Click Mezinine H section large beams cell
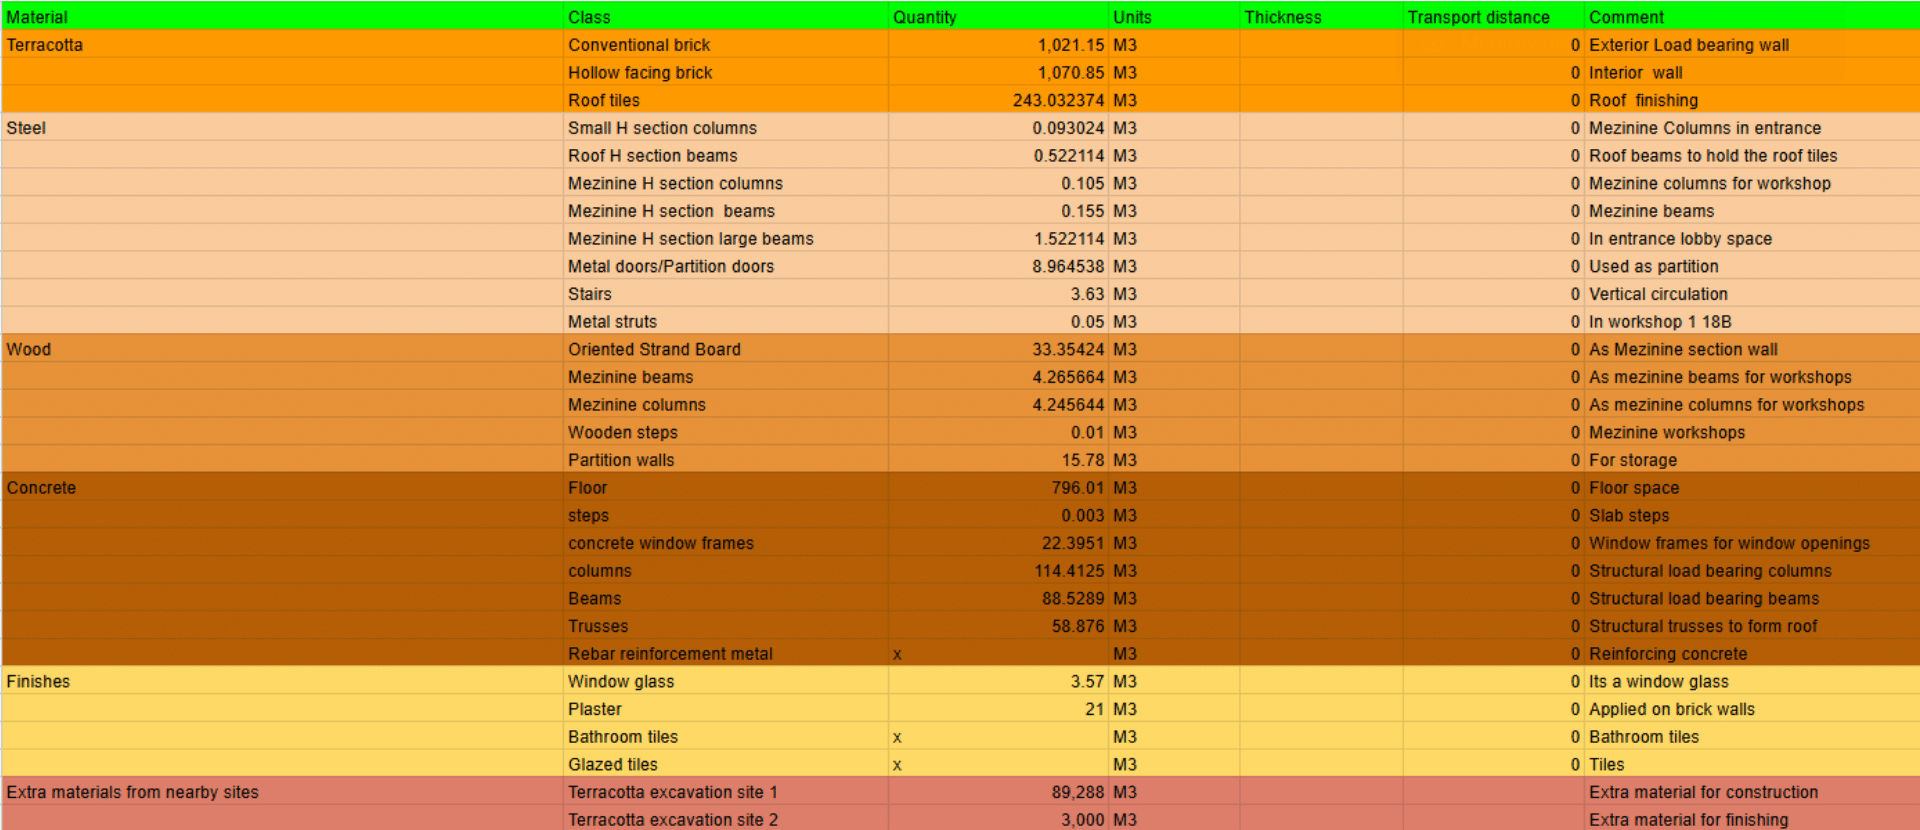The image size is (1920, 830). click(x=726, y=239)
